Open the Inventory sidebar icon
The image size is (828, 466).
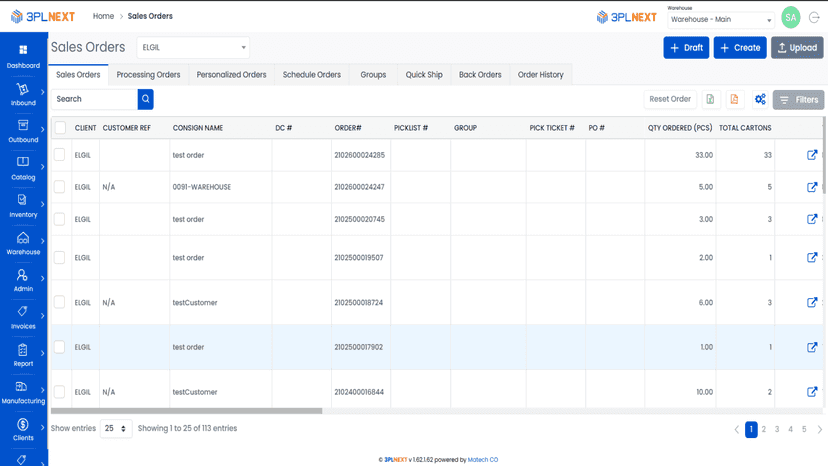tap(22, 200)
